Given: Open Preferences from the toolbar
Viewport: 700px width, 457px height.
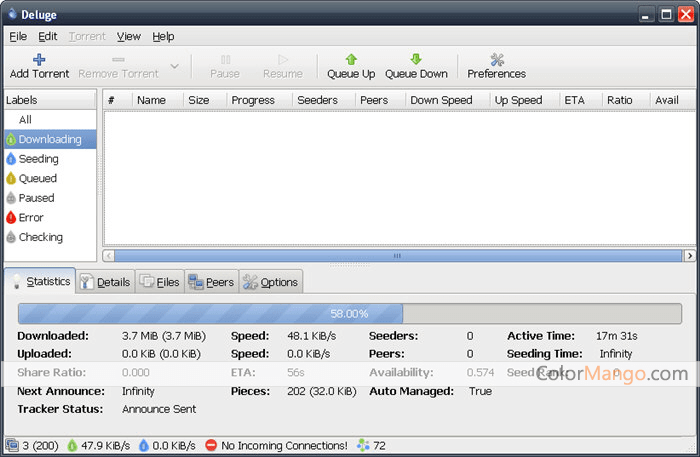Looking at the screenshot, I should pyautogui.click(x=496, y=60).
